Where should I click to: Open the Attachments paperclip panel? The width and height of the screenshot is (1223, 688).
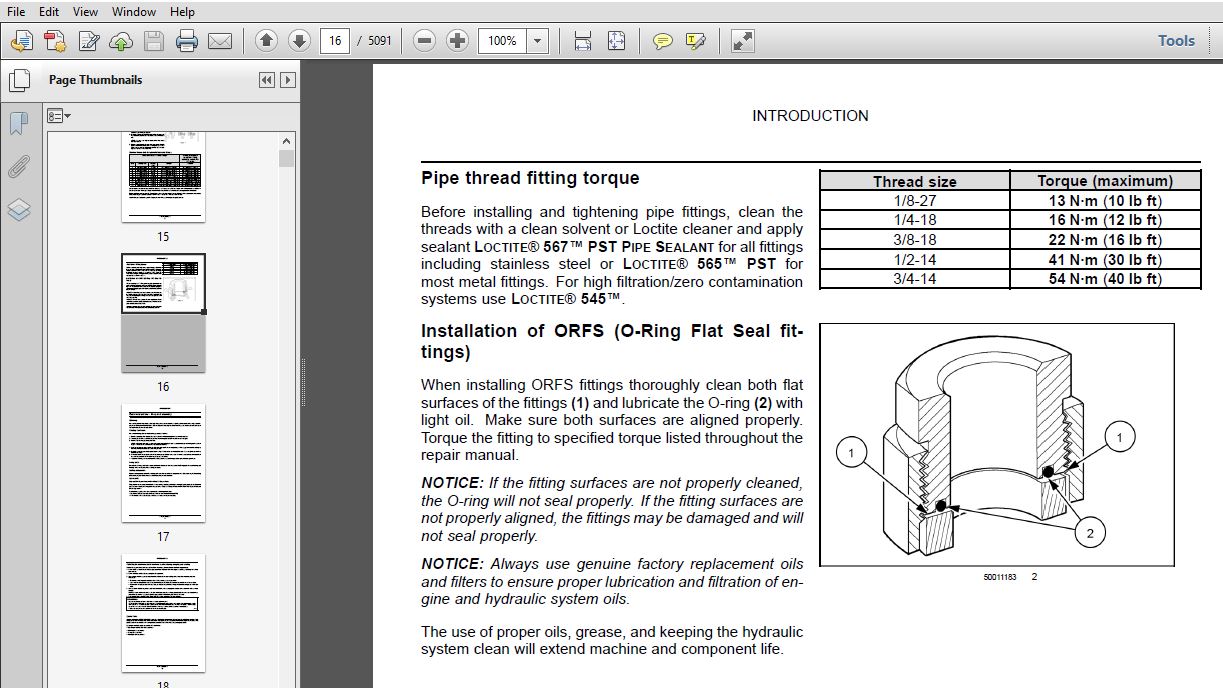[x=18, y=166]
